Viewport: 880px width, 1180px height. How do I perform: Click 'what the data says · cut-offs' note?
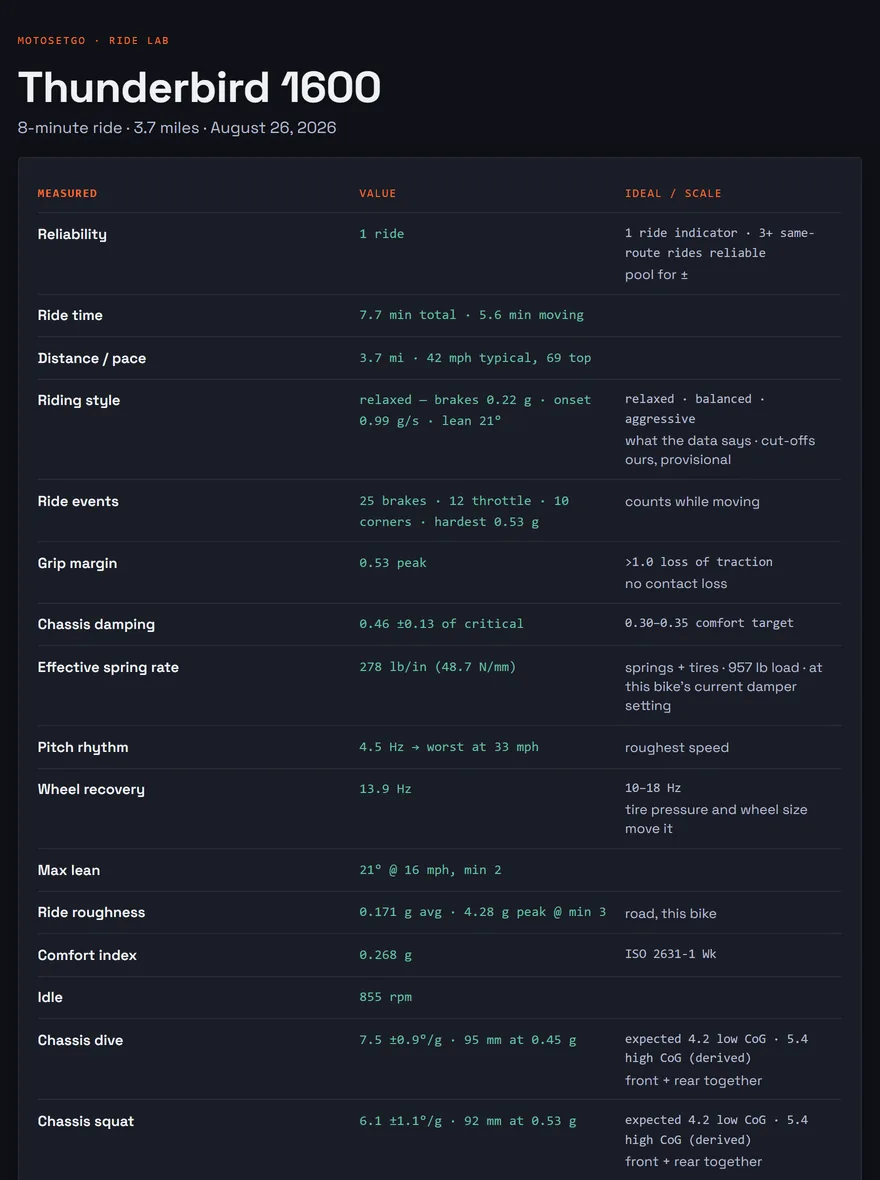click(720, 441)
